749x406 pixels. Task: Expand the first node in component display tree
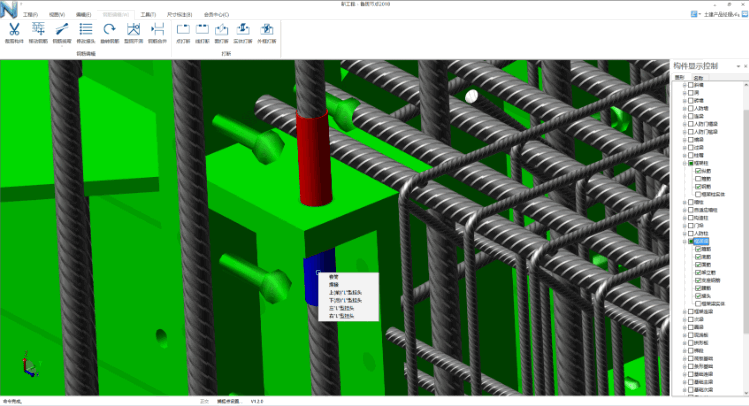coord(685,86)
